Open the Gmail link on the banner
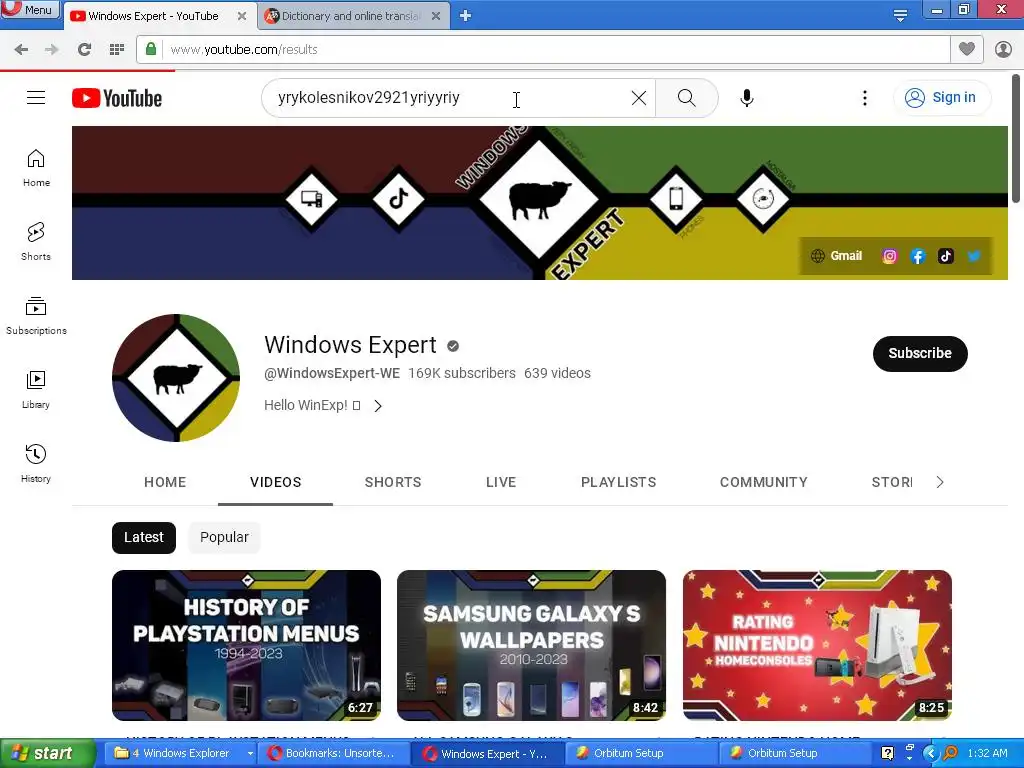Viewport: 1024px width, 768px height. pos(837,256)
